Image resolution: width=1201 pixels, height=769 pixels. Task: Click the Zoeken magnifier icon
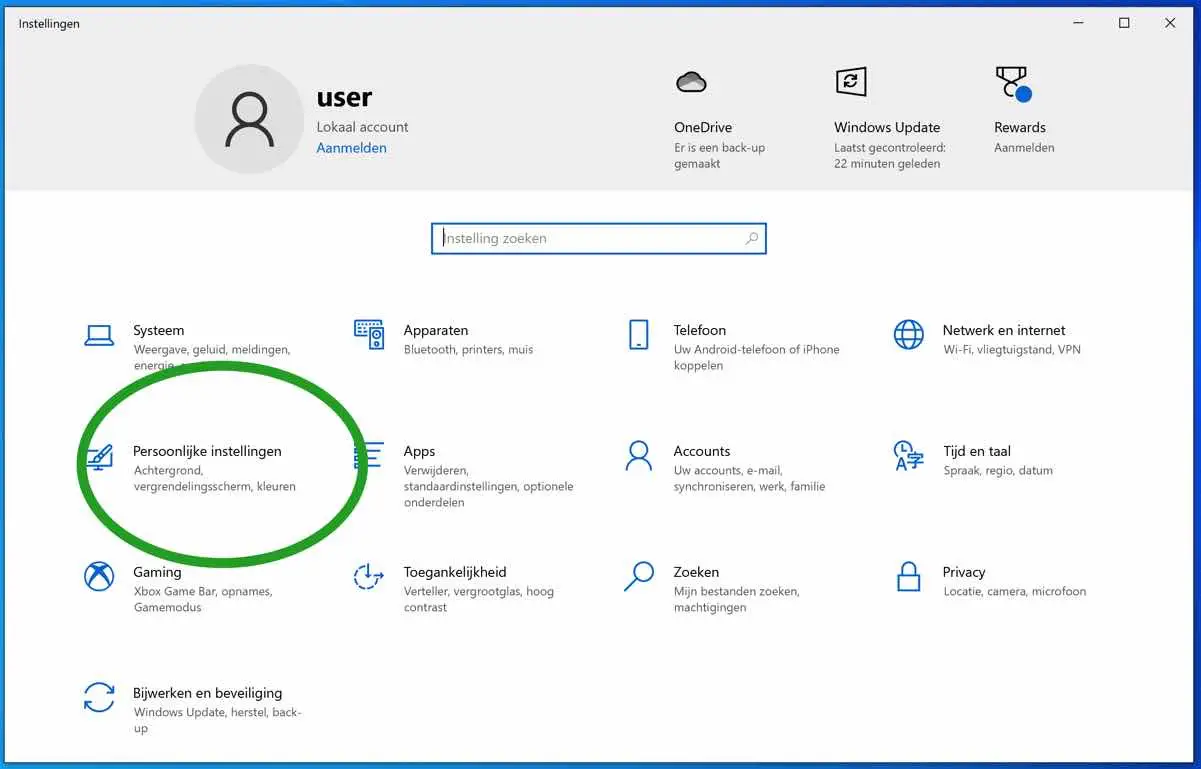[x=638, y=577]
